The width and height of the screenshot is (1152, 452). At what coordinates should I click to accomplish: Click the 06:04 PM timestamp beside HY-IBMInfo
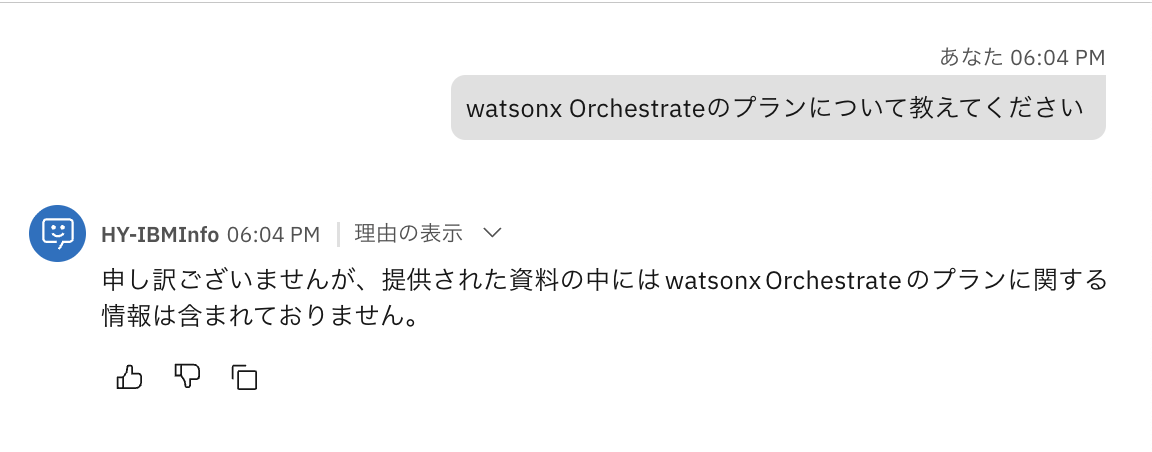(273, 235)
